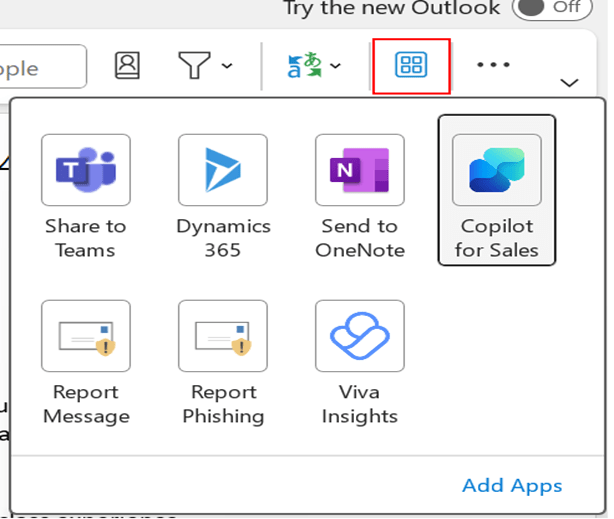614x519 pixels.
Task: Click the Report Message add-in
Action: 86,335
